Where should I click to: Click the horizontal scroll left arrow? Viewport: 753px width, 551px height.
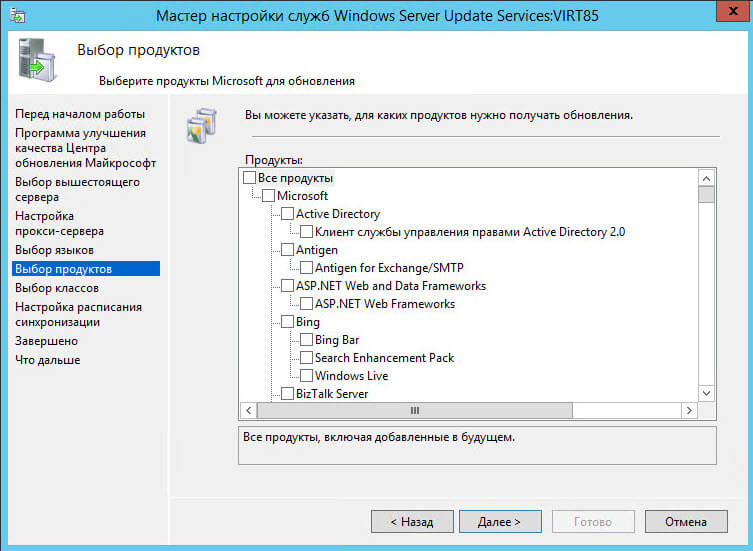pos(248,410)
